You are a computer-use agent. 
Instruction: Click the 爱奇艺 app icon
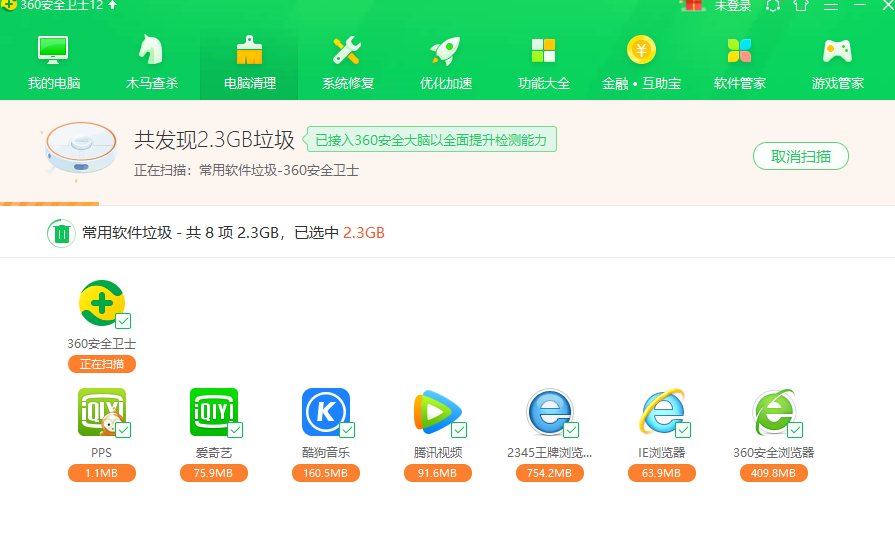[213, 412]
